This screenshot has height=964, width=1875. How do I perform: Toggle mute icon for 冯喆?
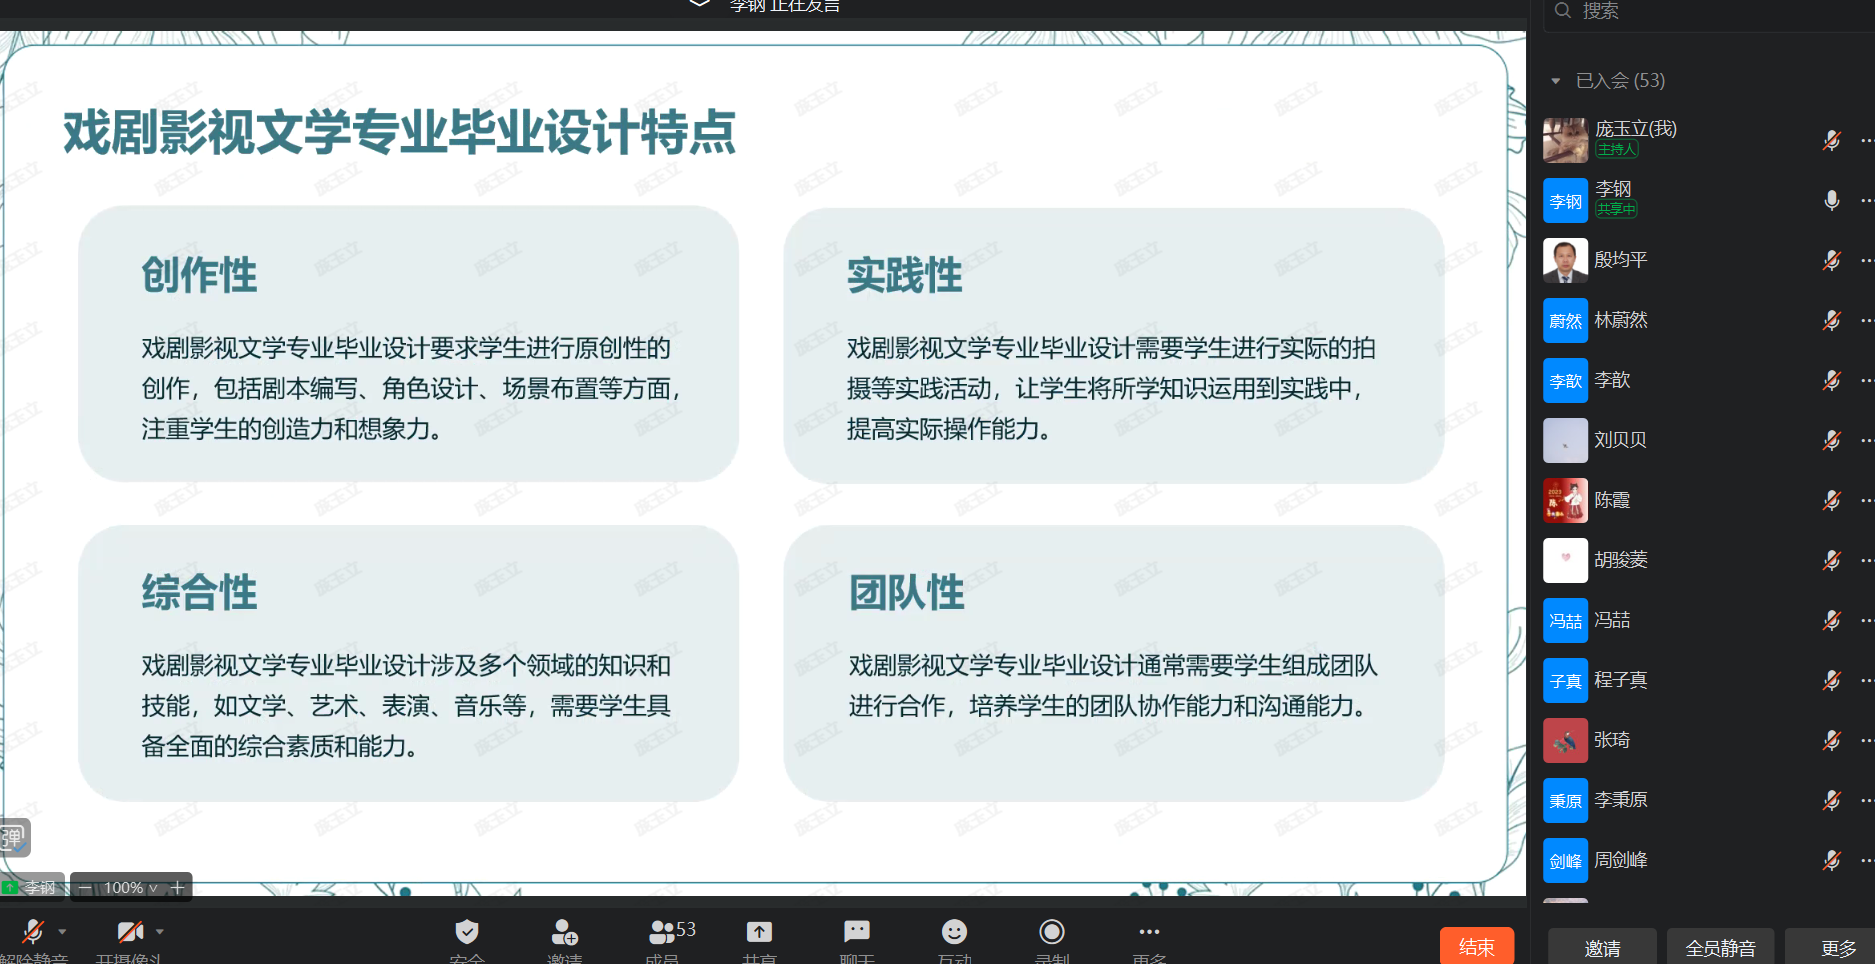(1831, 620)
